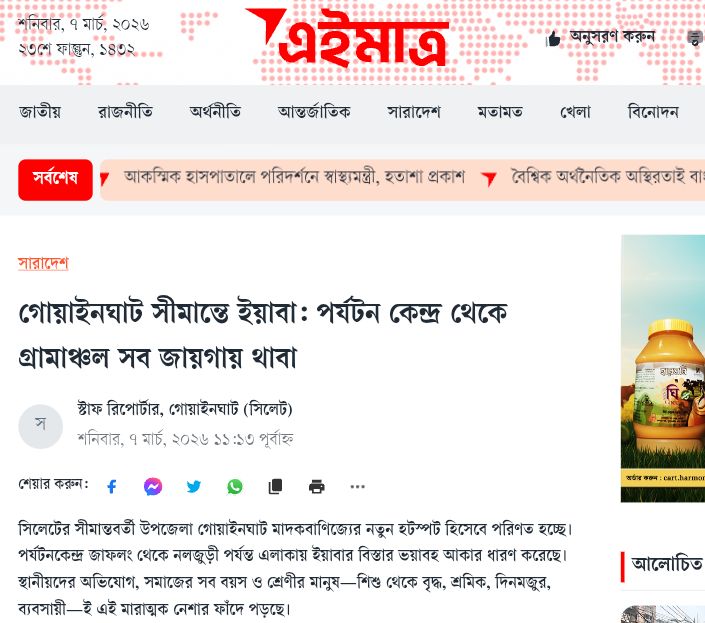Viewport: 705px width, 623px height.
Task: Click the সর্বশেষ red button
Action: [x=55, y=180]
